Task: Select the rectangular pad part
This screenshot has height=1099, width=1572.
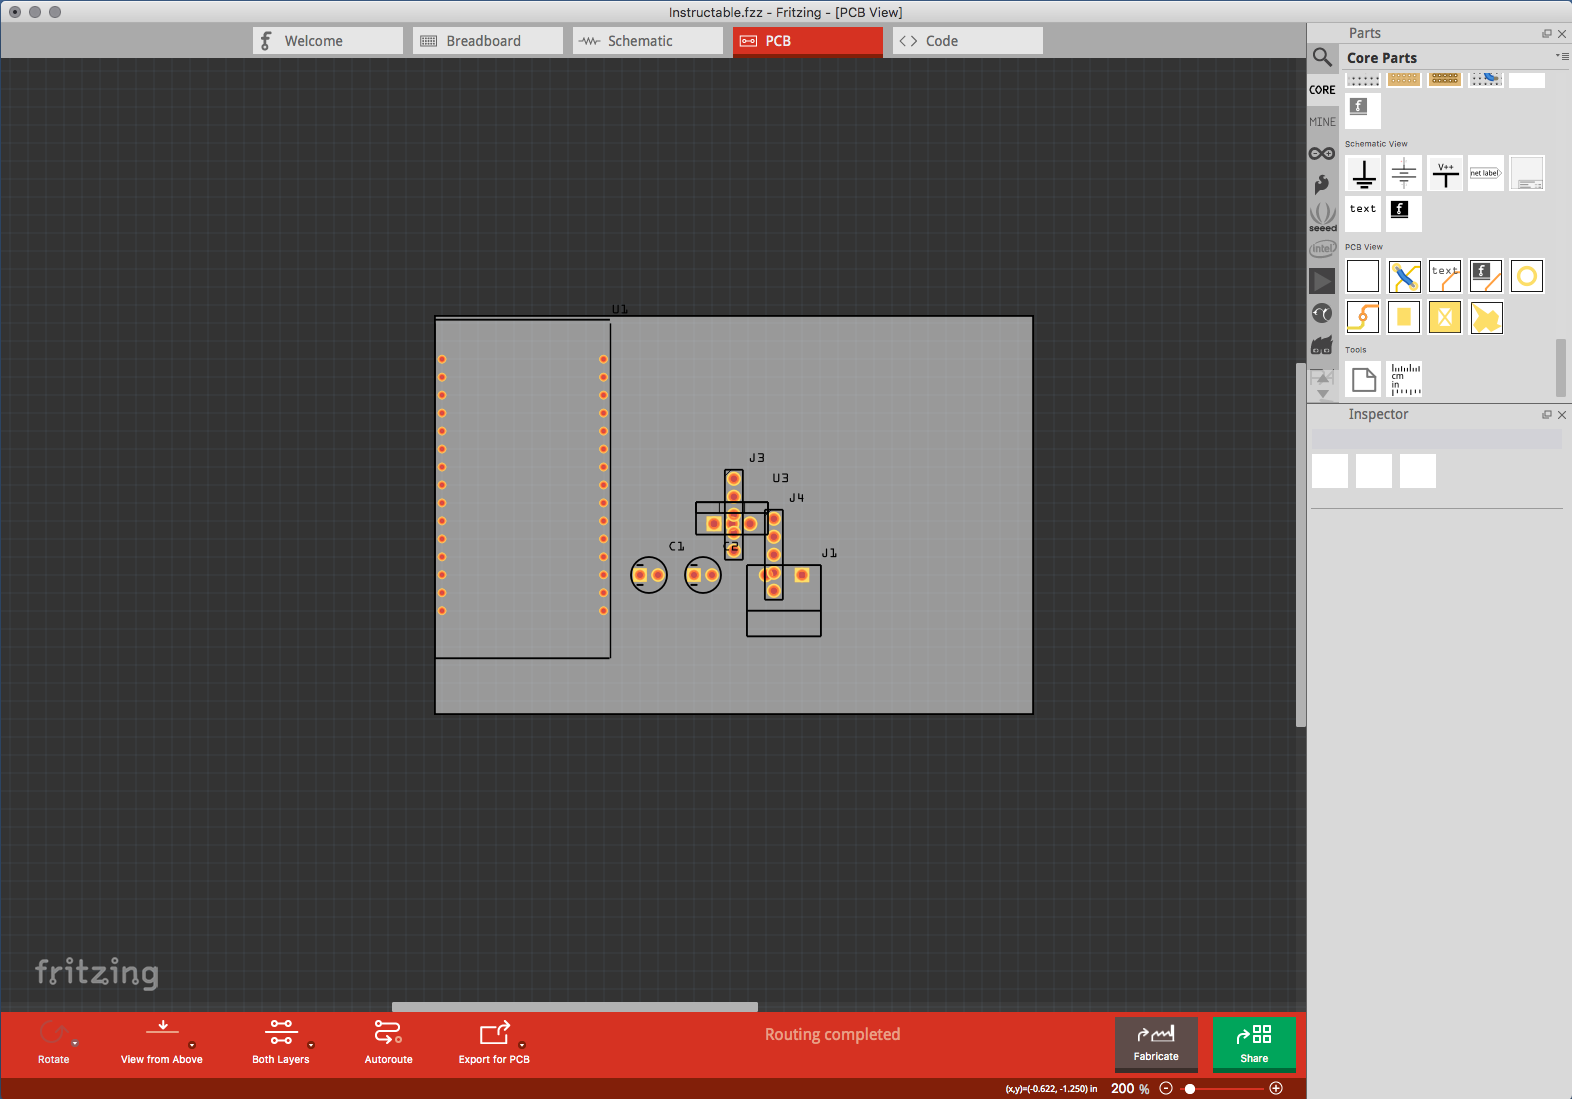Action: point(1404,317)
